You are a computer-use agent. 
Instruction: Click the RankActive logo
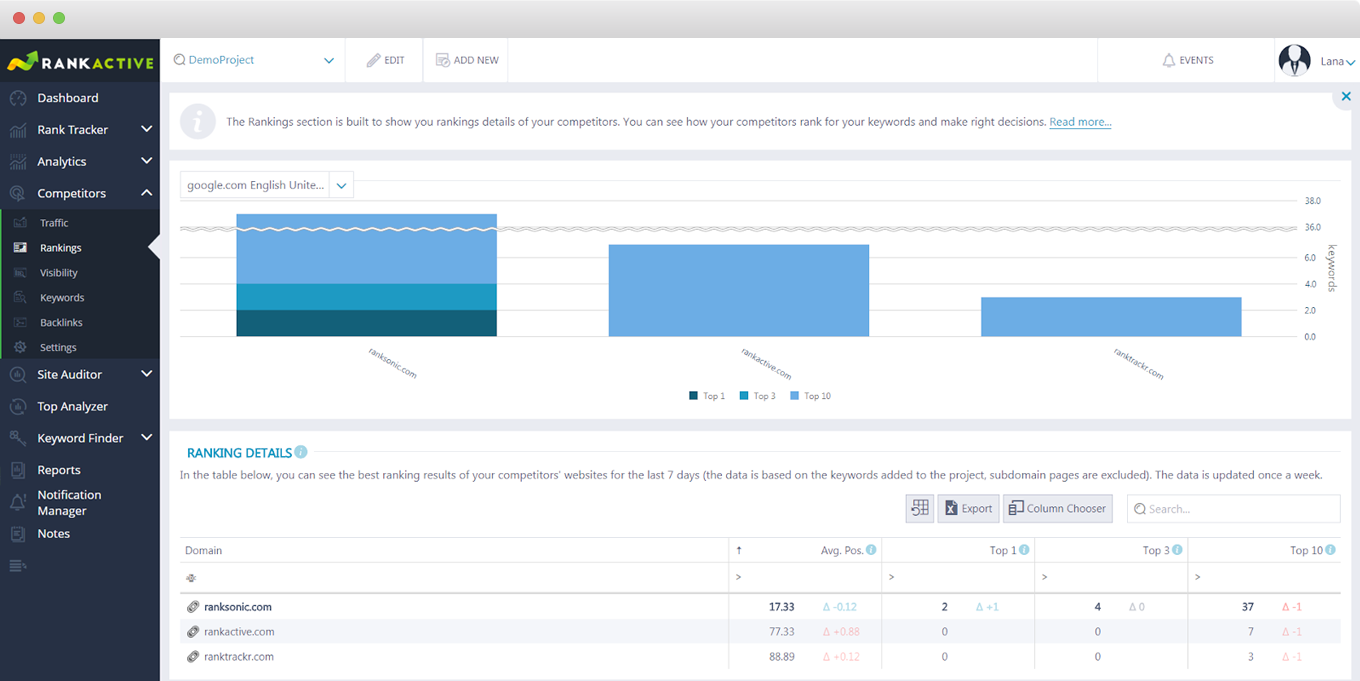[x=80, y=62]
